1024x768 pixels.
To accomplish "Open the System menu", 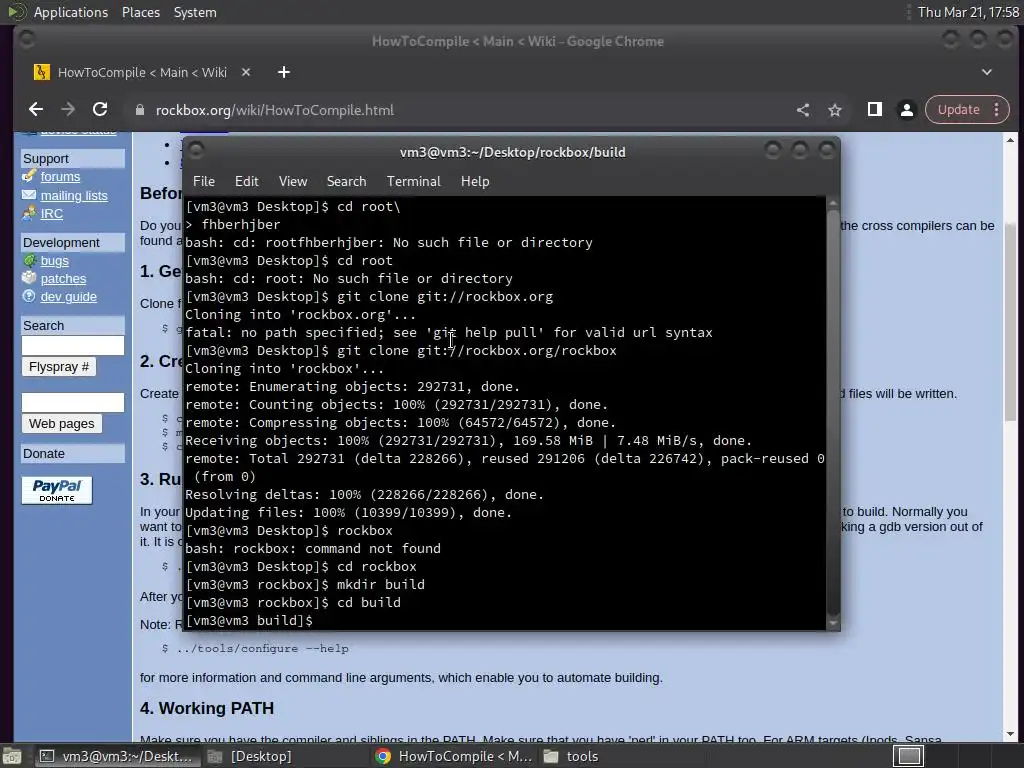I will tap(195, 12).
